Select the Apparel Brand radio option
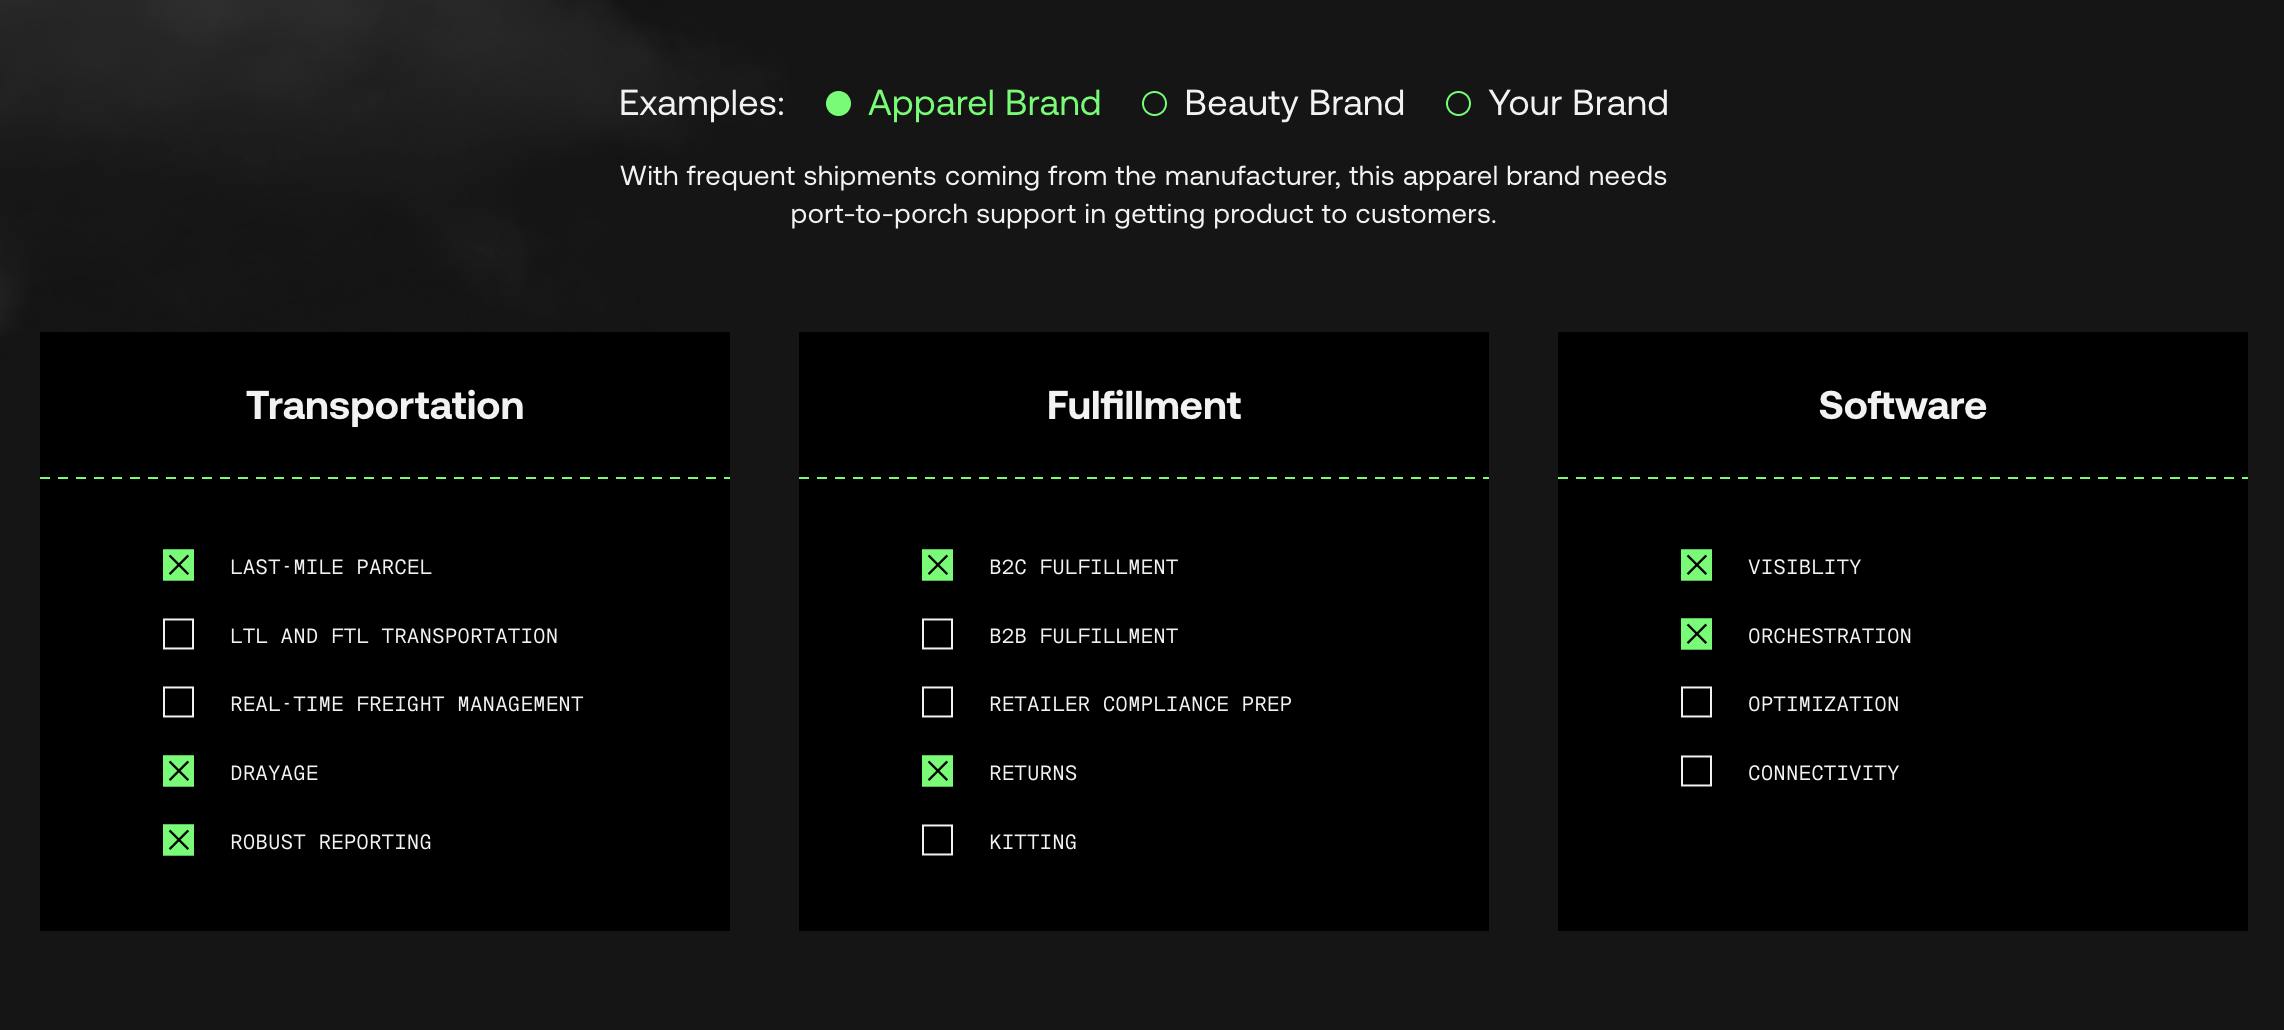This screenshot has height=1030, width=2284. click(839, 103)
